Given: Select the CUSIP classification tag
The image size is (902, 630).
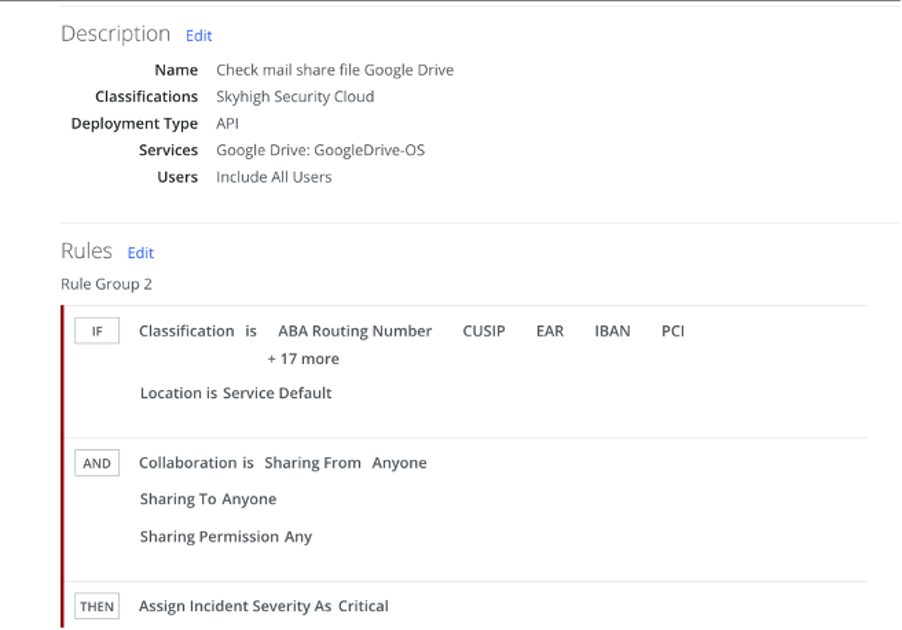Looking at the screenshot, I should (484, 331).
